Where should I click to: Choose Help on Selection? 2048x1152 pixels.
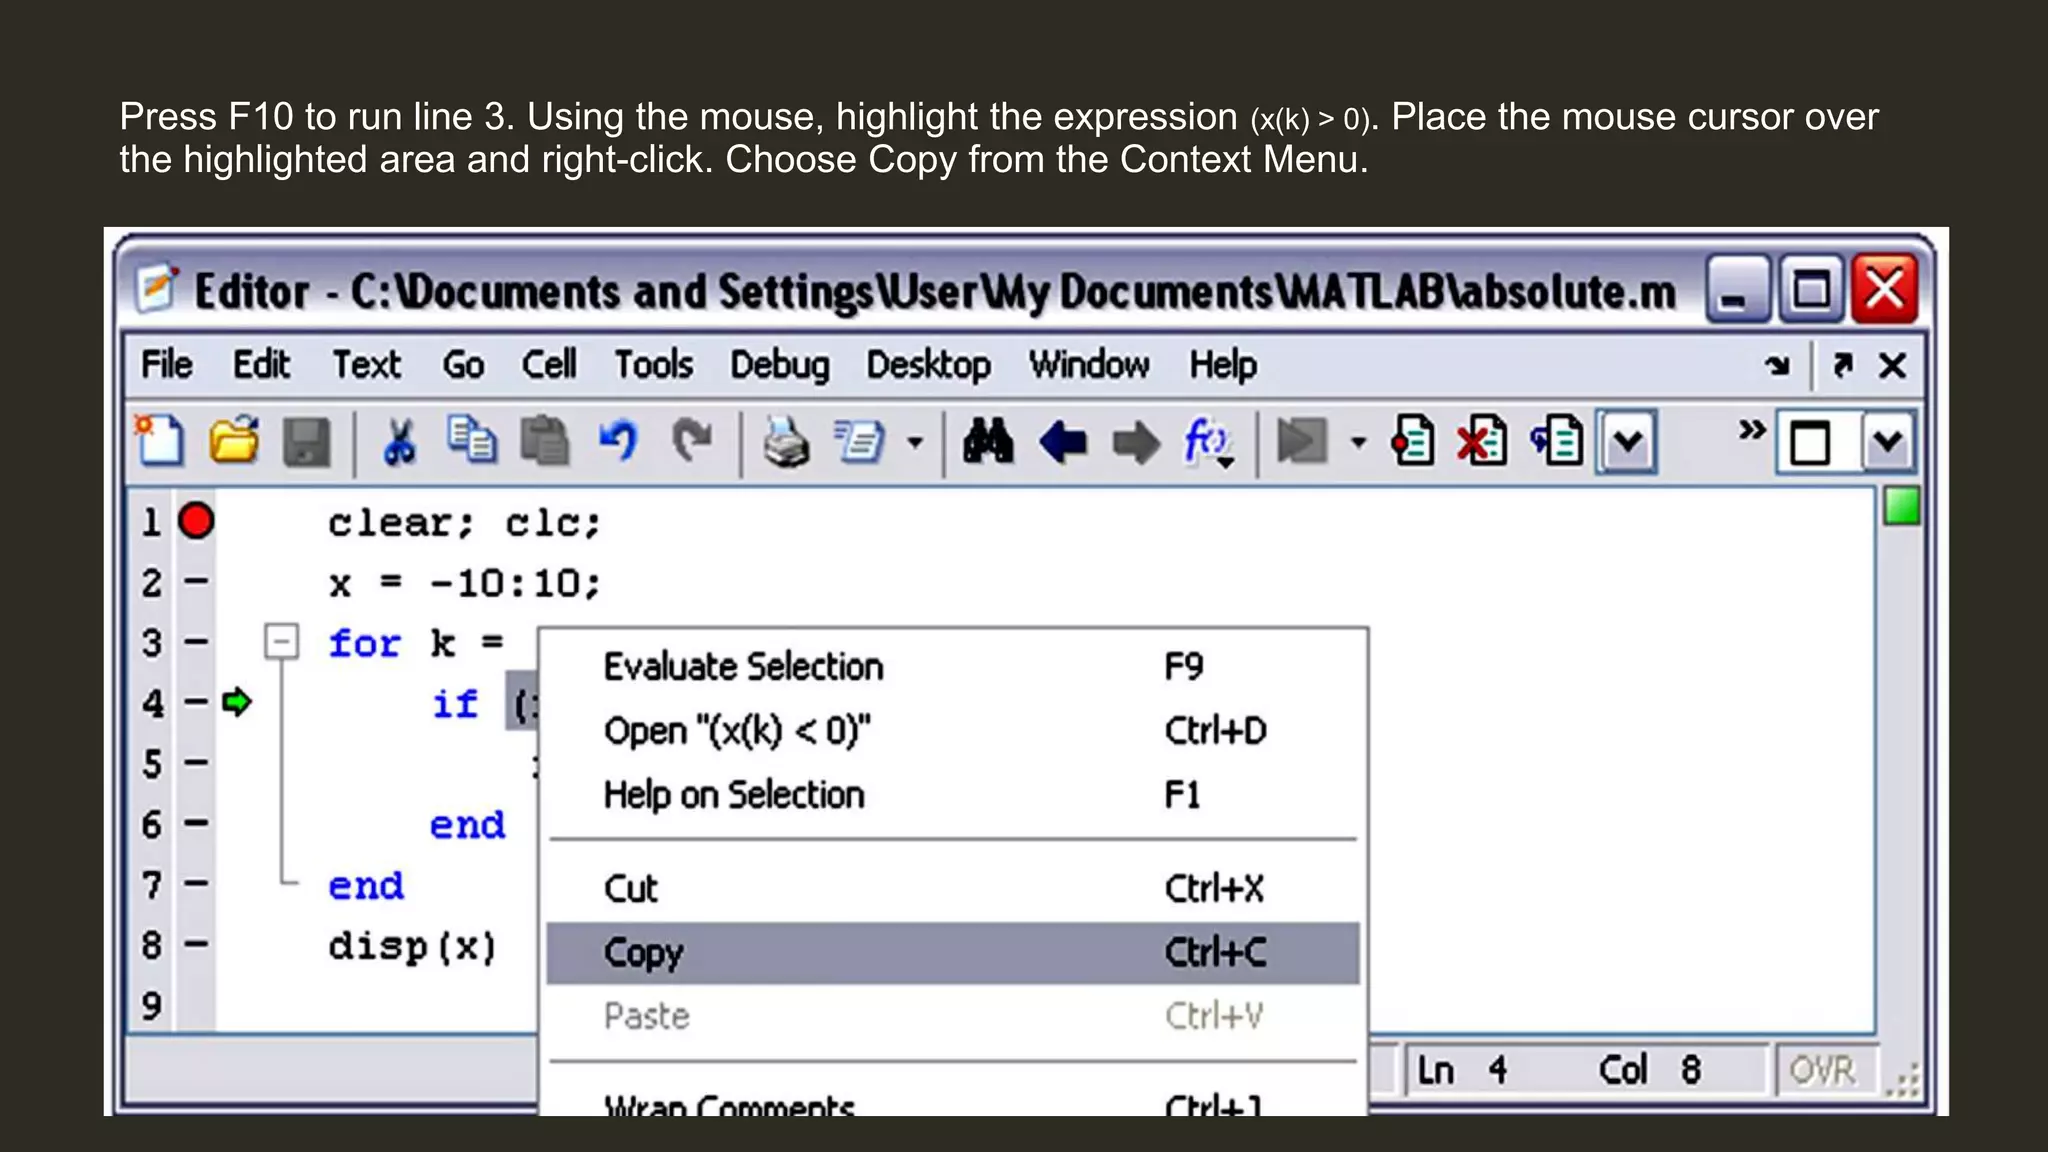953,795
